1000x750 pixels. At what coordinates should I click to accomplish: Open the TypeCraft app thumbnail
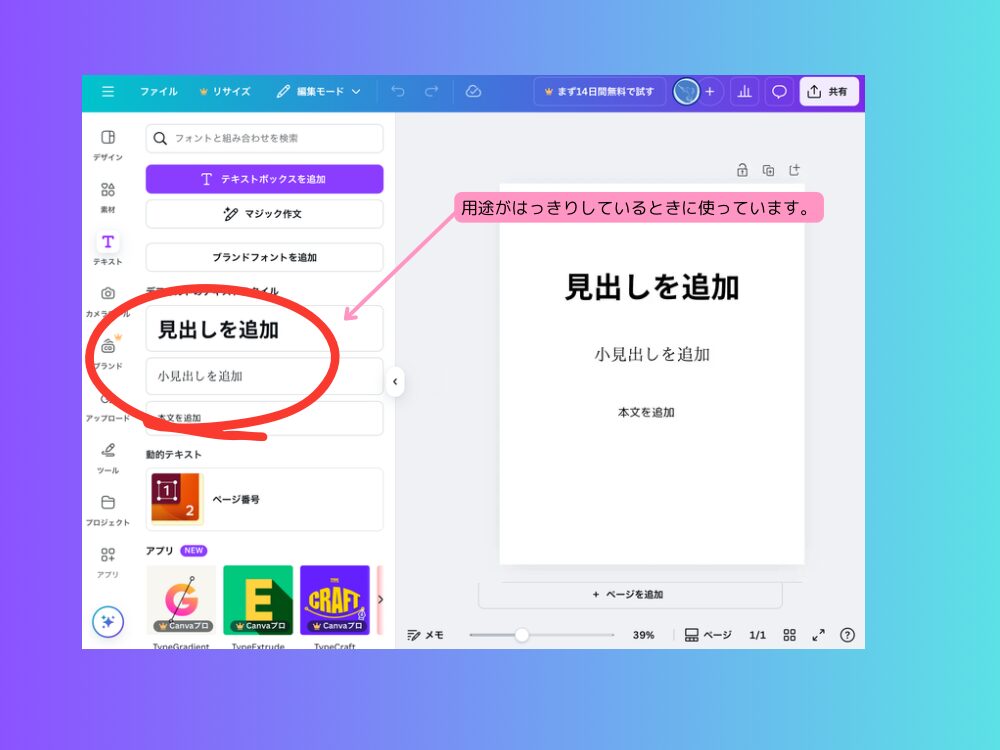click(335, 599)
